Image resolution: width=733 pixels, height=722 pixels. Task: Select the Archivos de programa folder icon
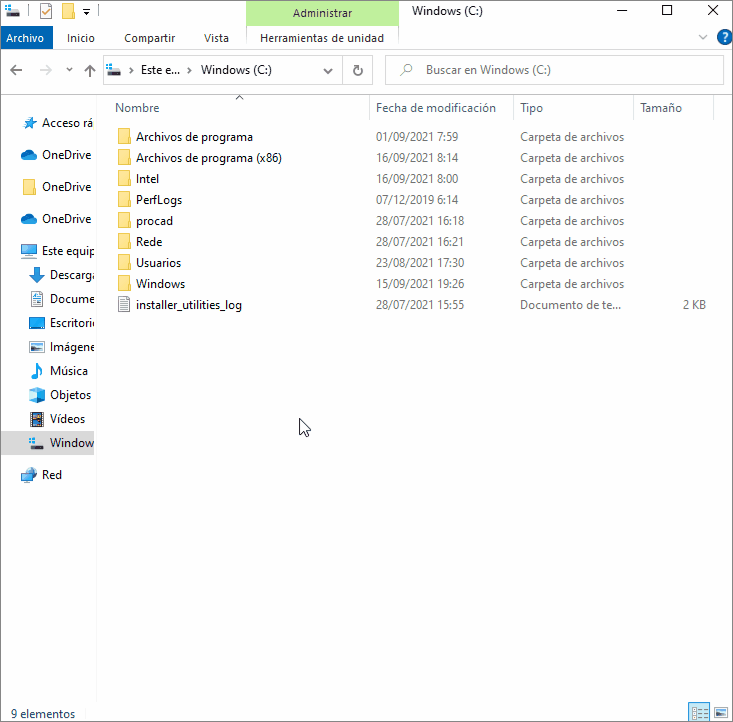coord(124,137)
